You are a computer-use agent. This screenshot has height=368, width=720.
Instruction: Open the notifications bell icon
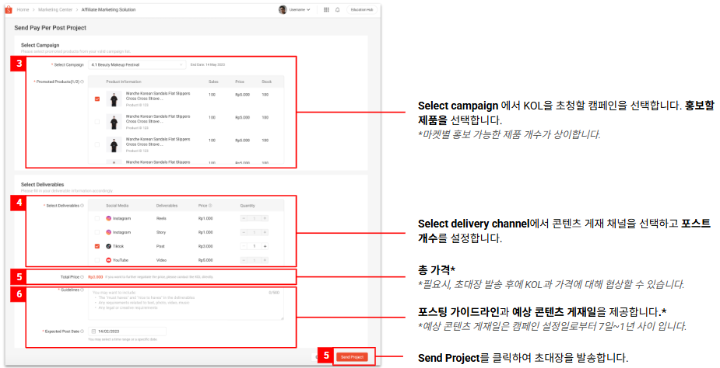pyautogui.click(x=338, y=10)
